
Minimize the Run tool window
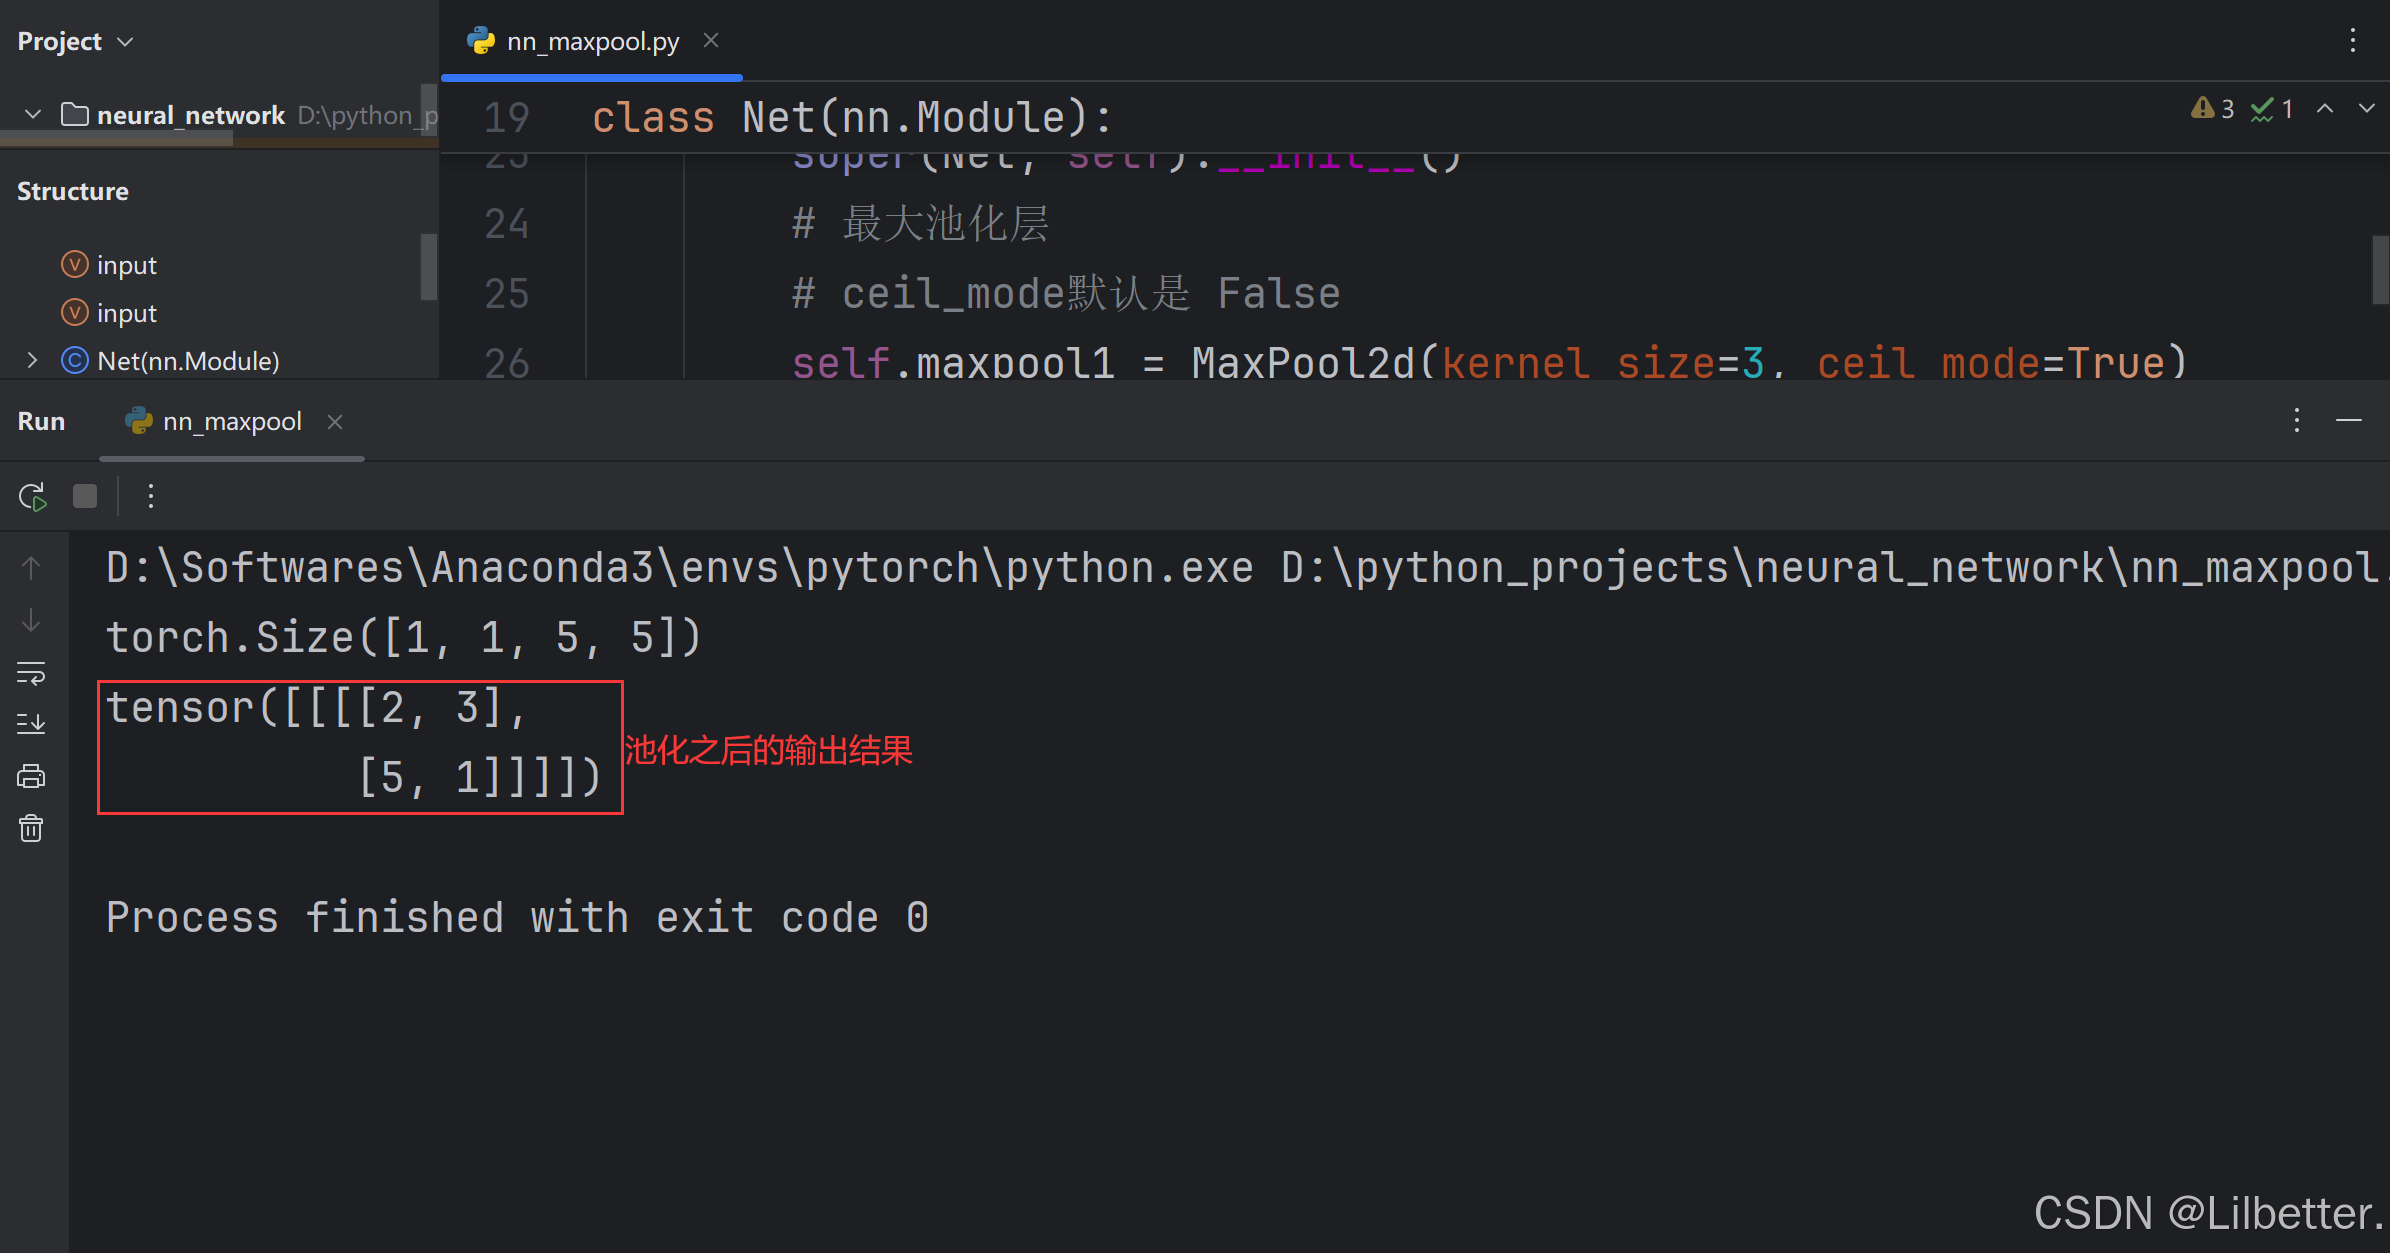(x=2349, y=421)
